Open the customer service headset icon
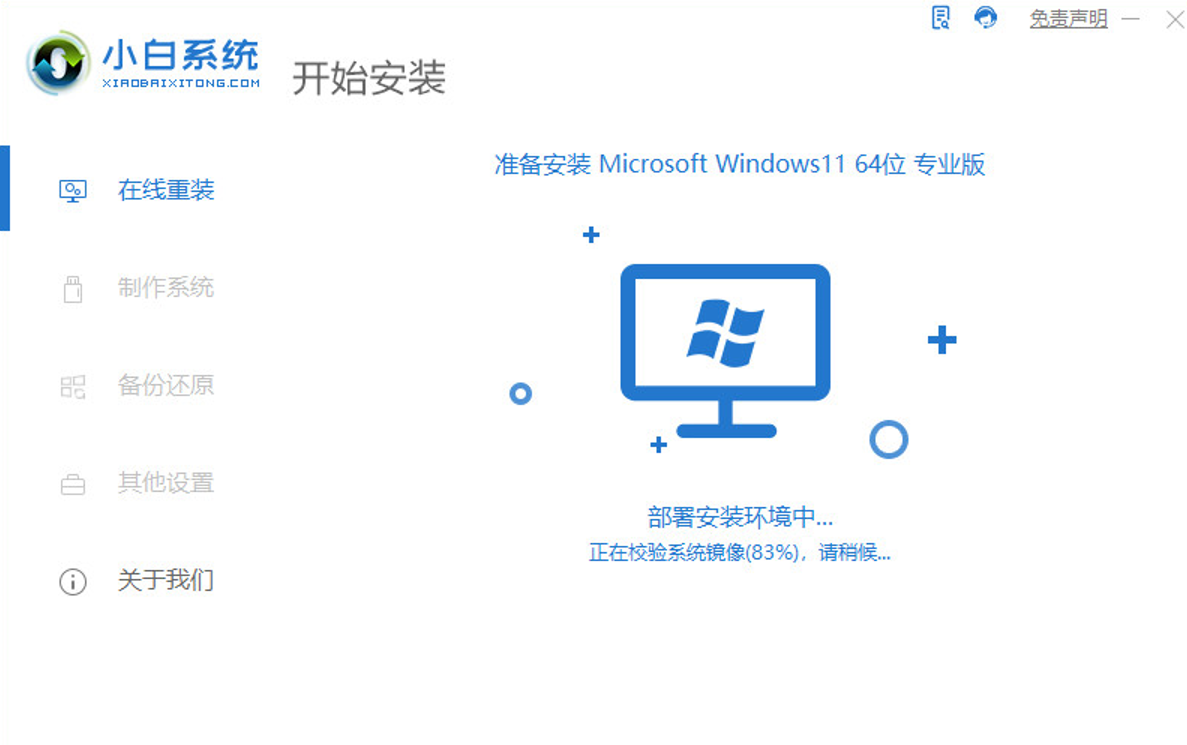1187x745 pixels. click(x=985, y=17)
